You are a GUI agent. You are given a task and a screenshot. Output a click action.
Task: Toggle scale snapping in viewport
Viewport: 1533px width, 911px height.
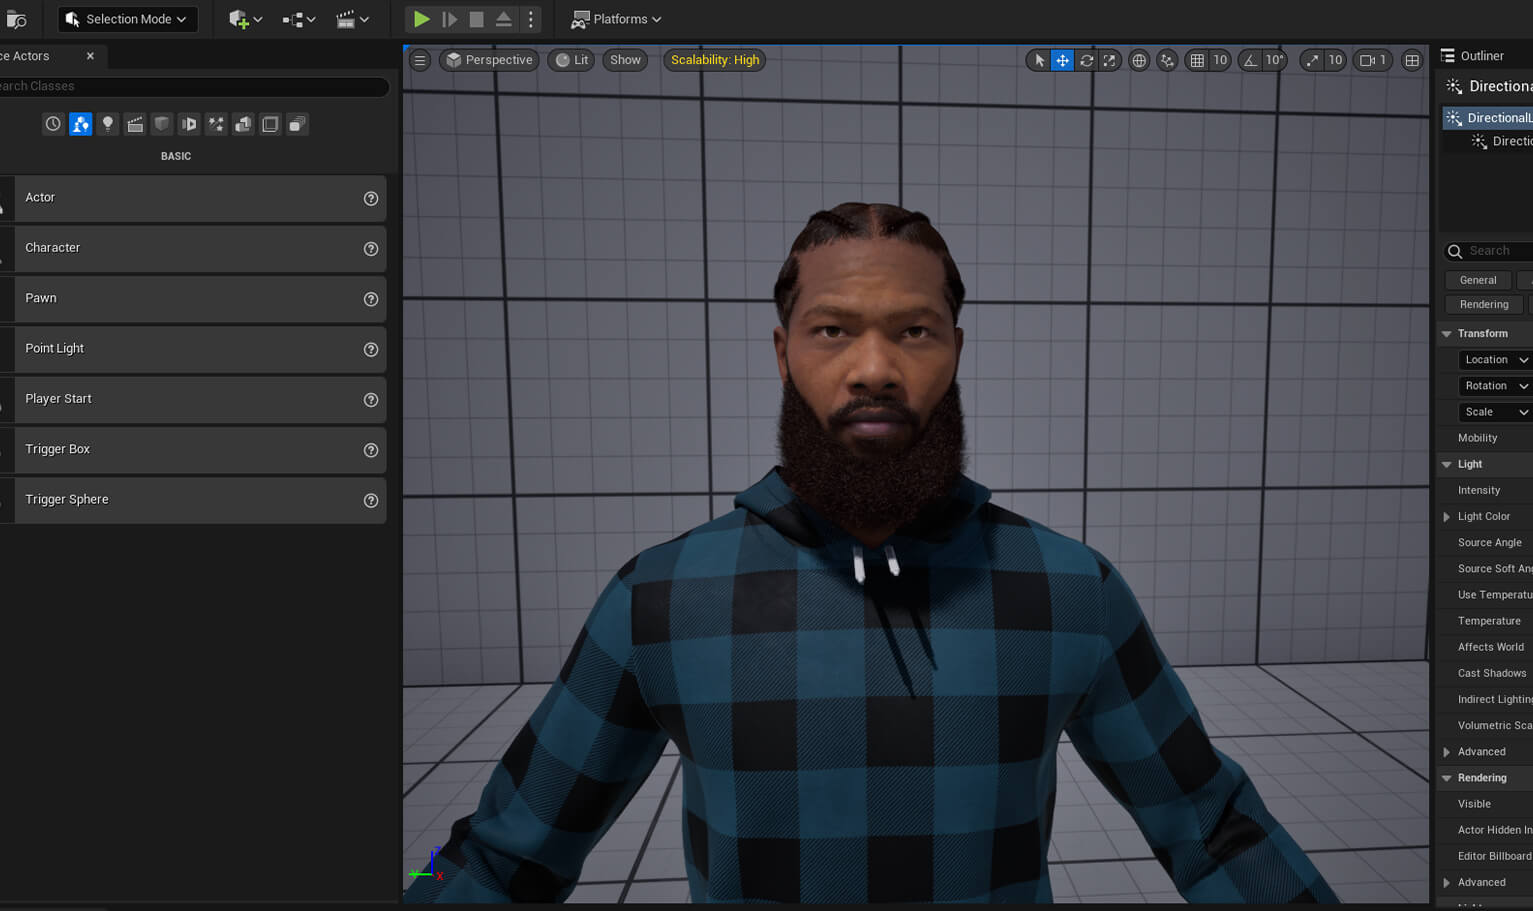click(x=1312, y=61)
